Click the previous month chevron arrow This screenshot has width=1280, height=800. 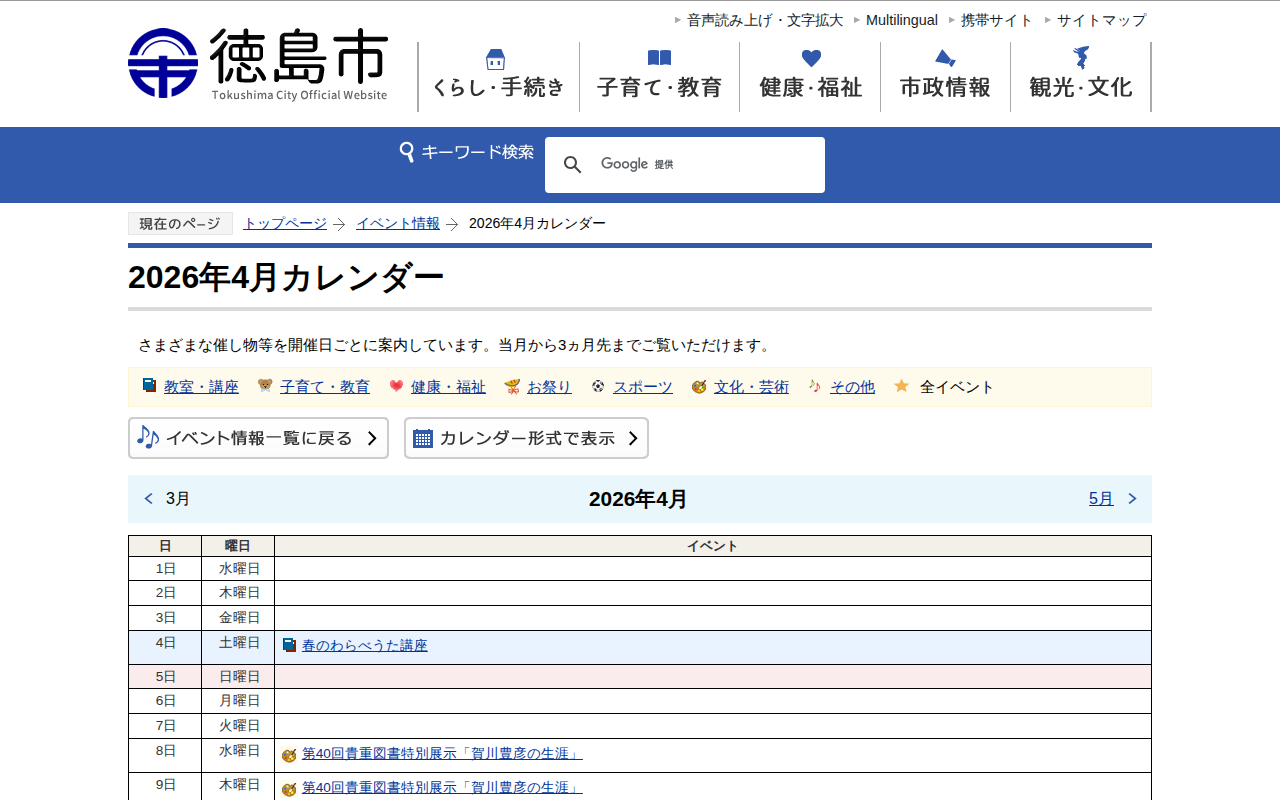coord(149,498)
